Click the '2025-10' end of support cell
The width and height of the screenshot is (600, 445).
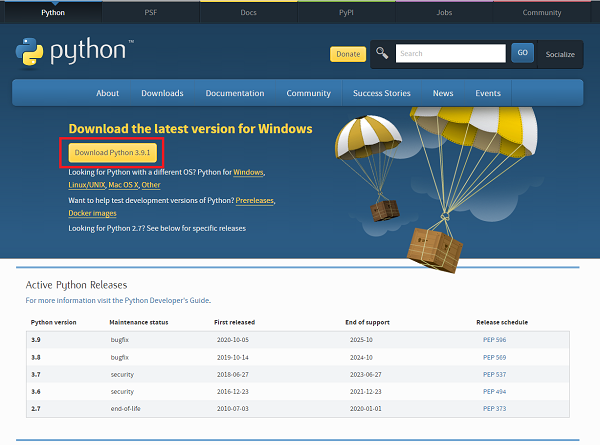361,340
